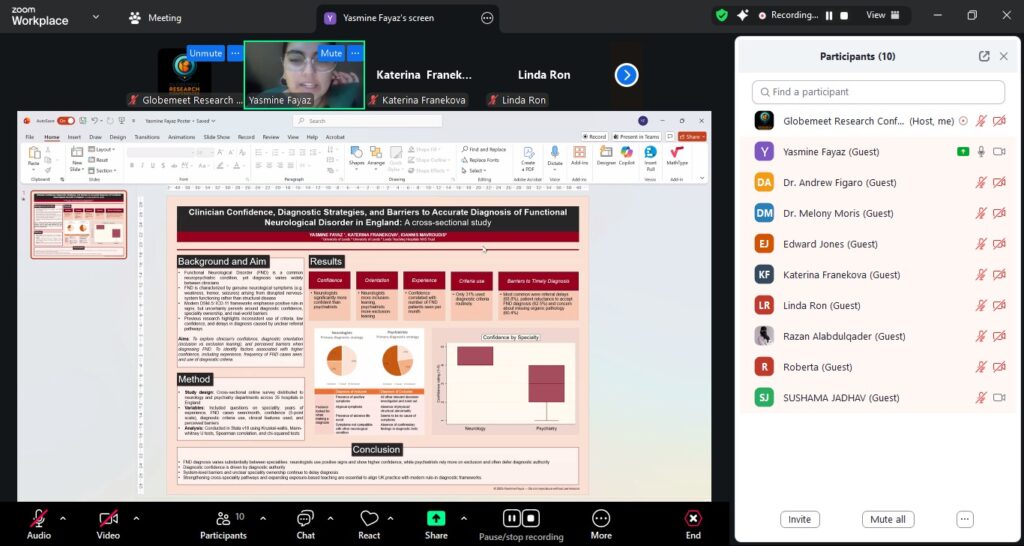Click the Pause/stop recording control

point(520,522)
